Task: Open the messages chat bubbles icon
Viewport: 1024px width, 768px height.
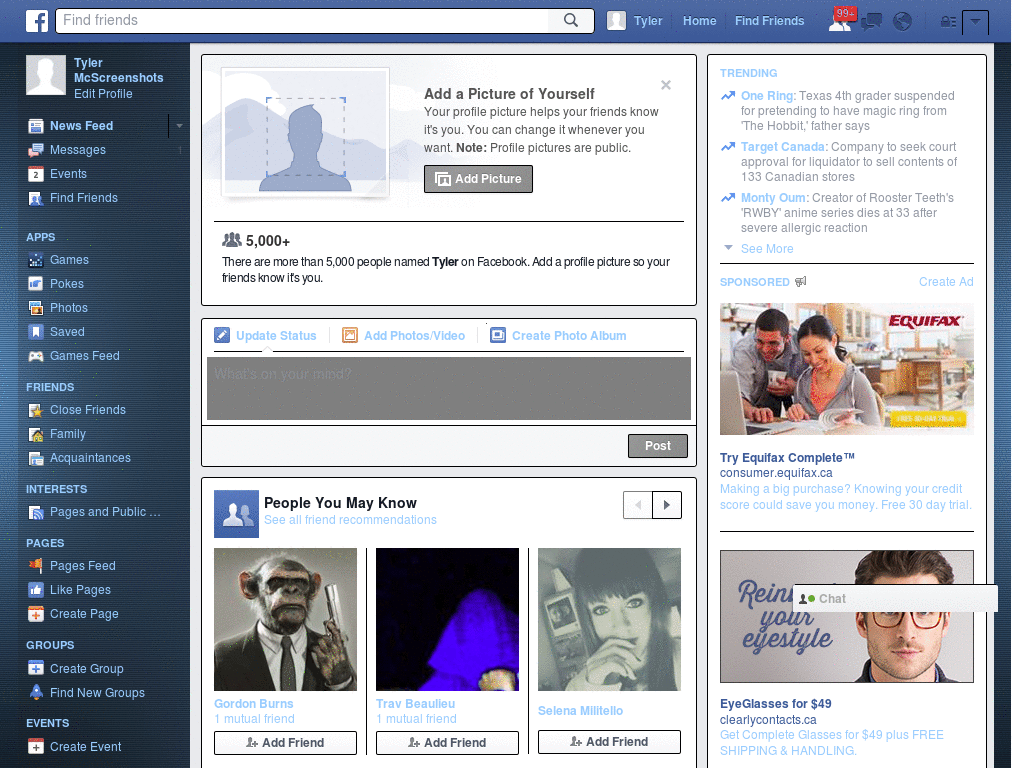Action: coord(871,22)
